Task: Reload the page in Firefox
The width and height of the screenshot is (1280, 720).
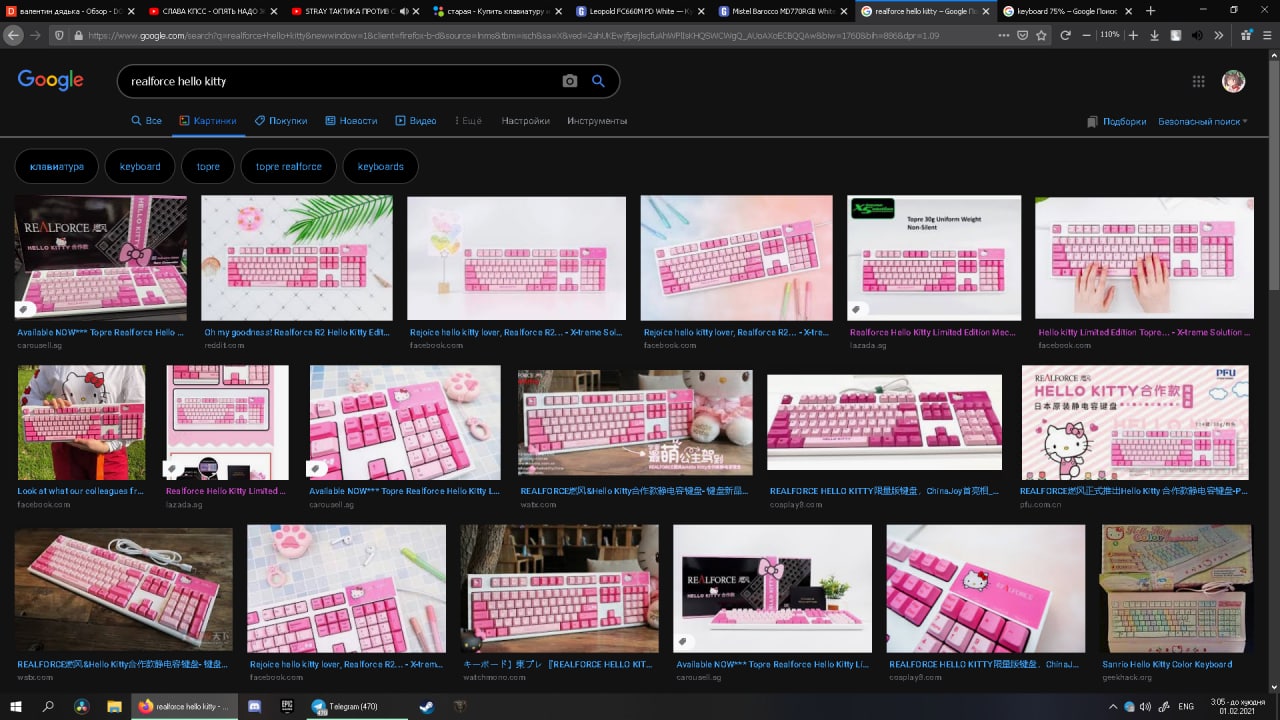Action: [1066, 35]
